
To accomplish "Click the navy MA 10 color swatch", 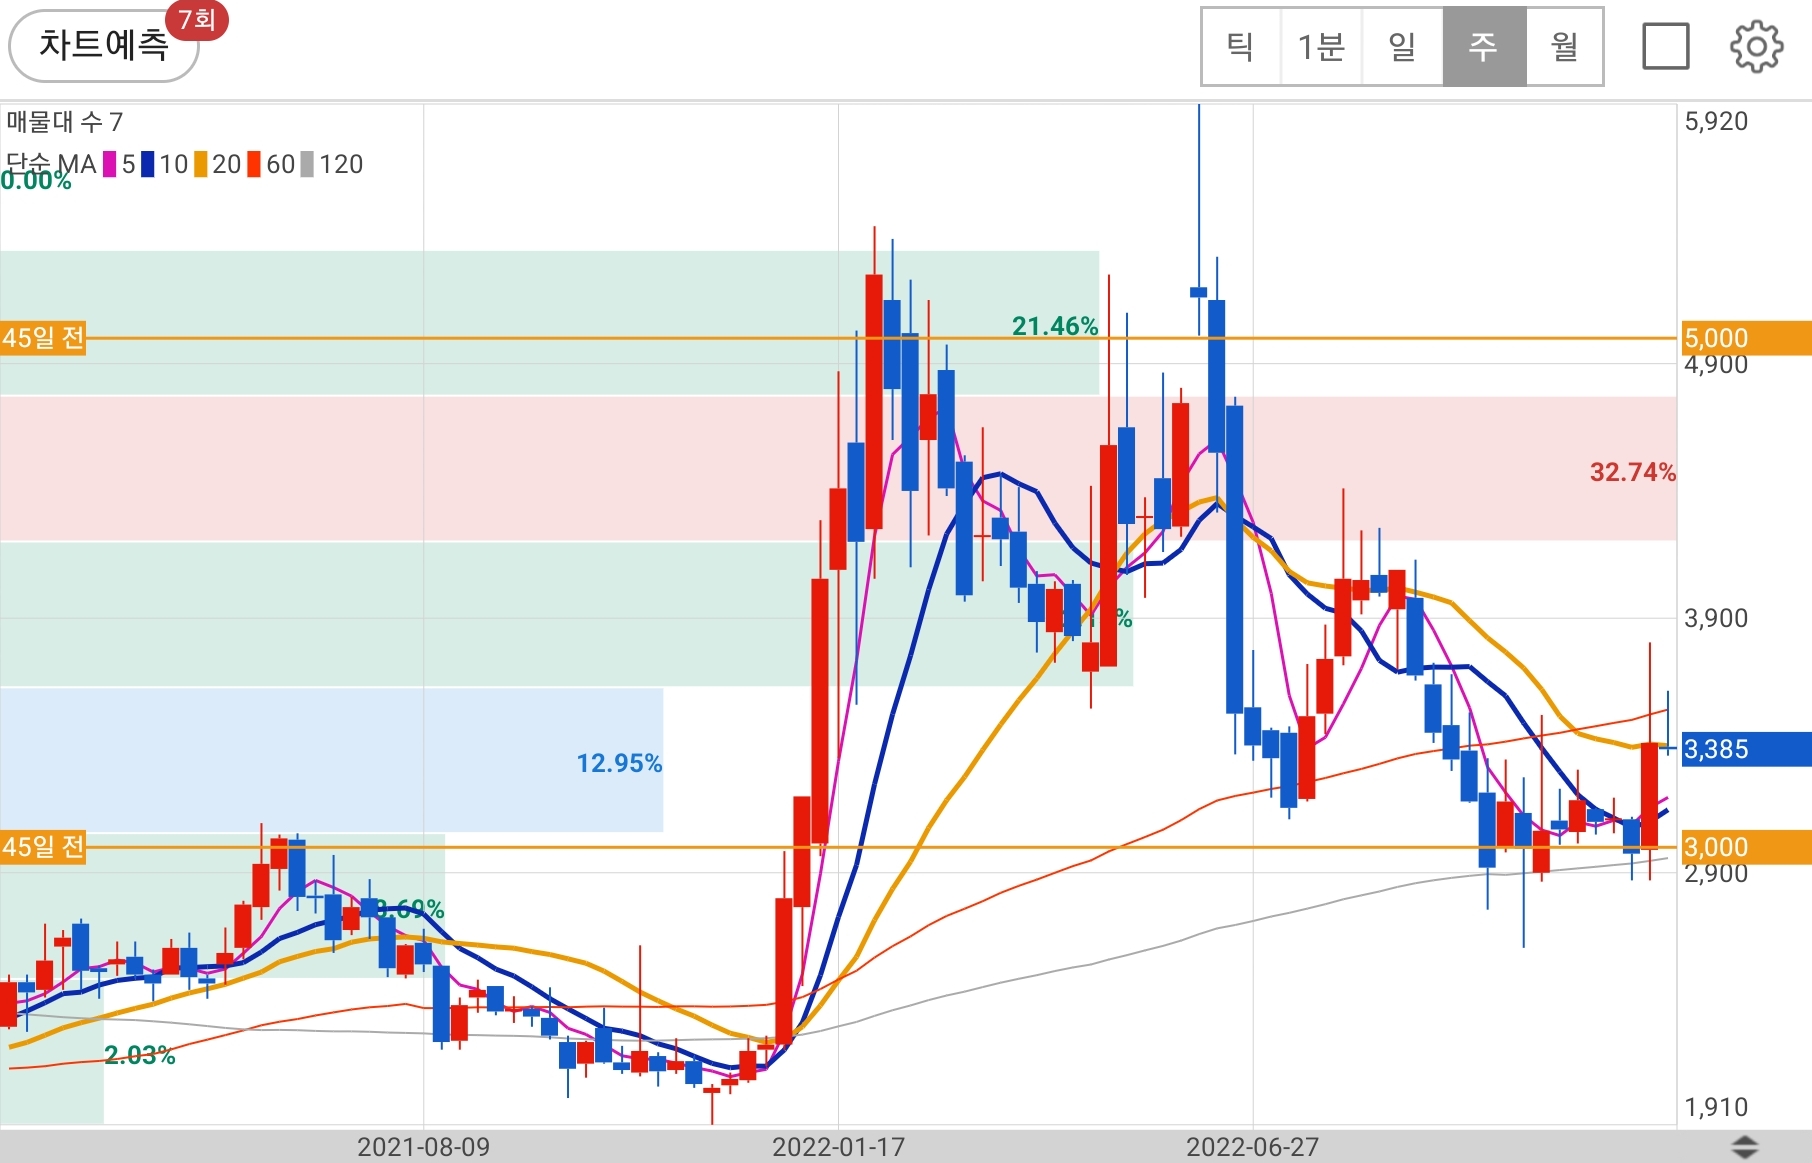I will (x=147, y=164).
